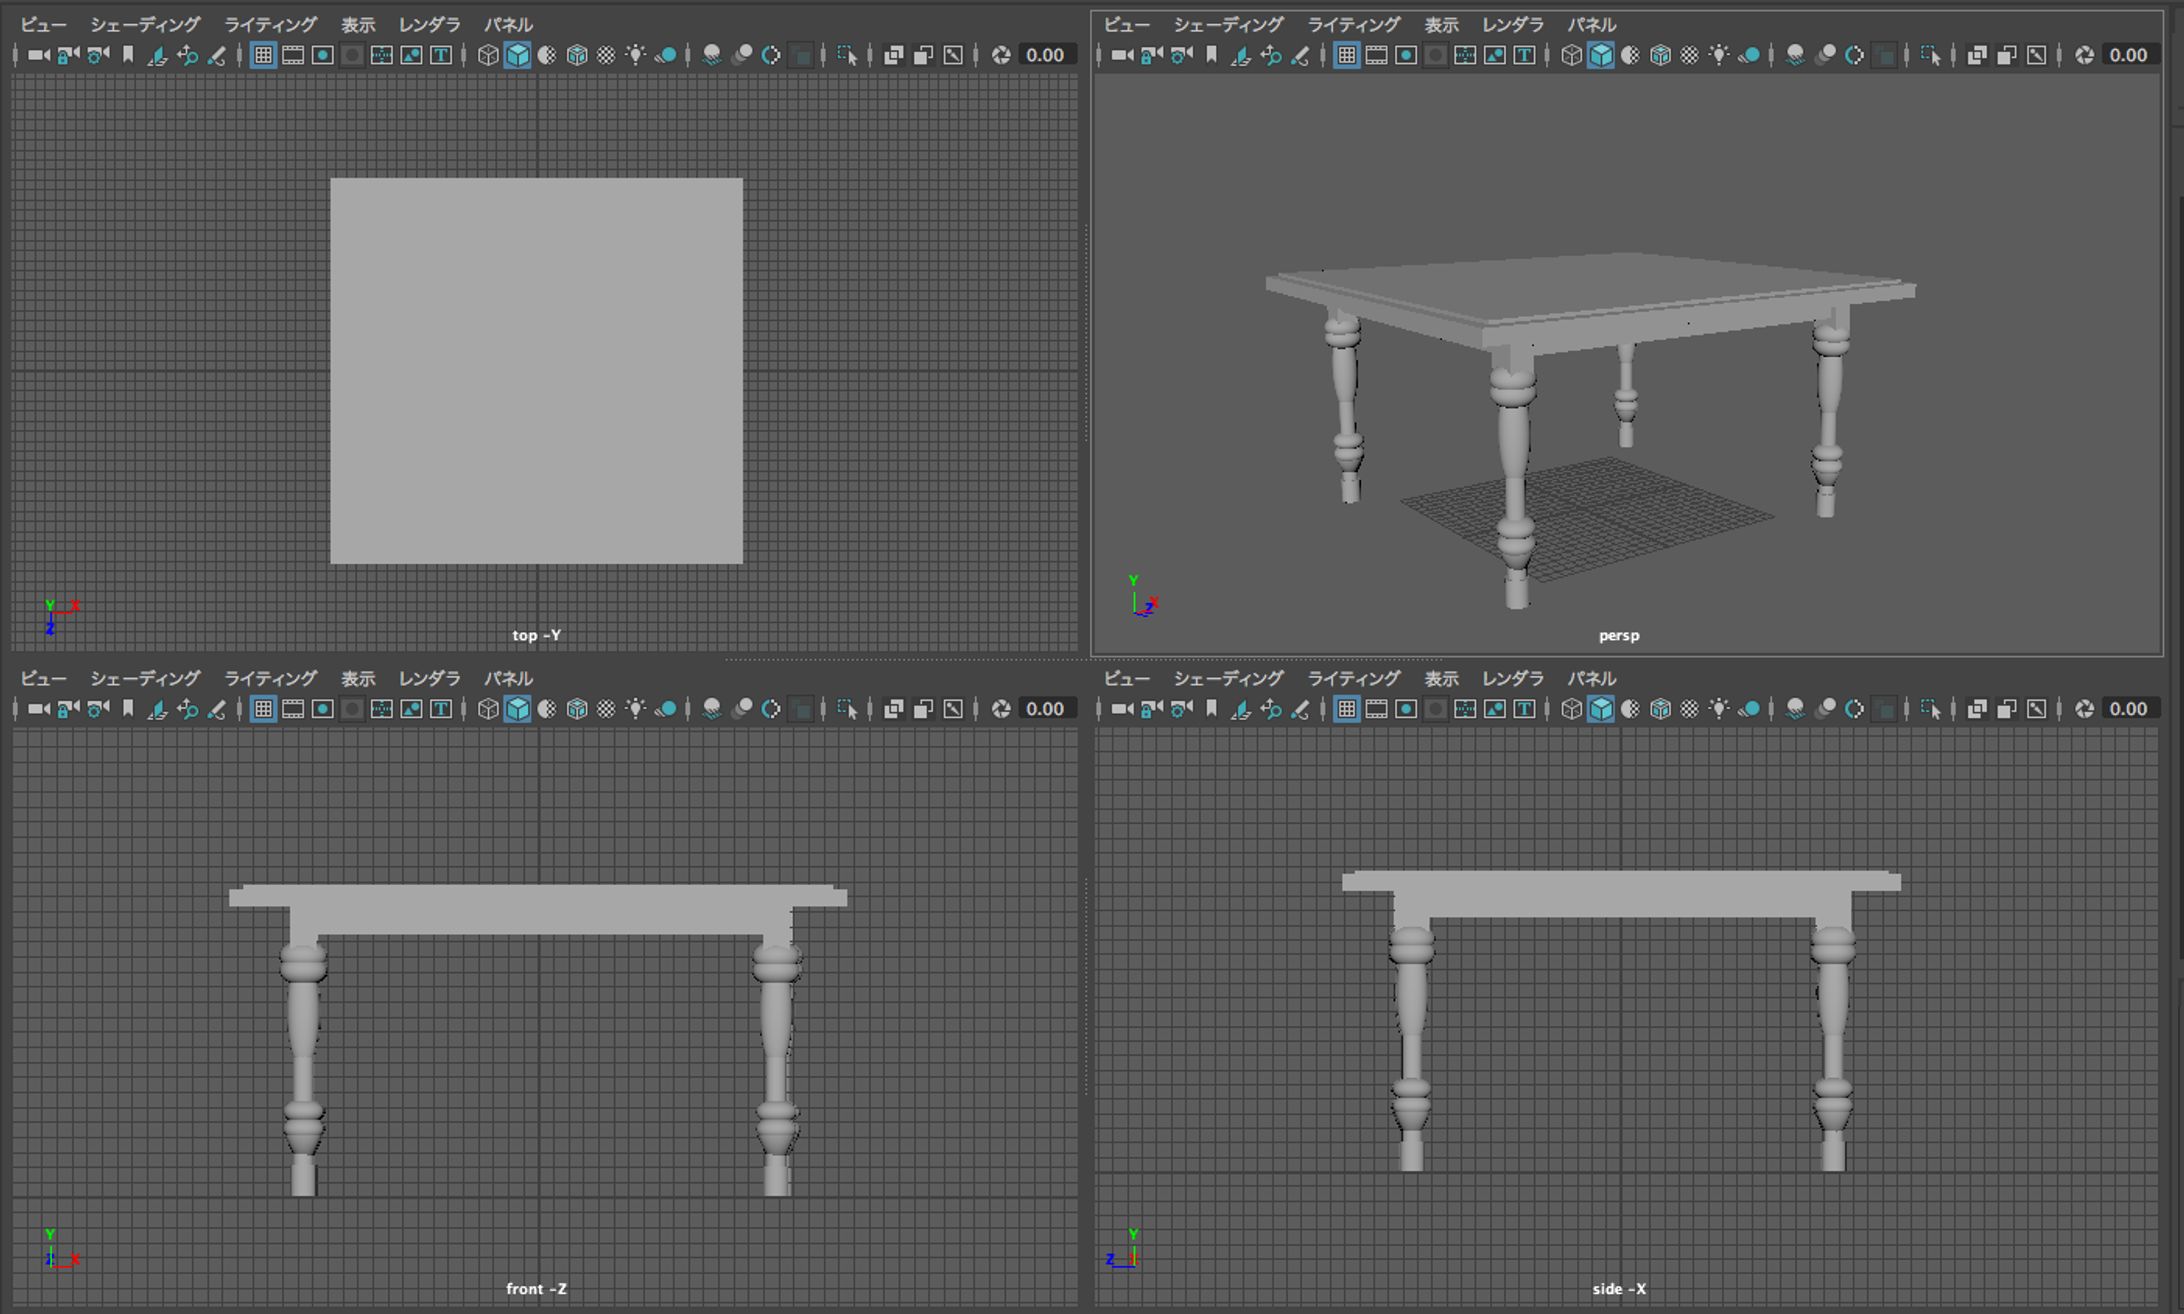Image resolution: width=2184 pixels, height=1314 pixels.
Task: Open the ビュー menu in persp panel
Action: pyautogui.click(x=1127, y=25)
